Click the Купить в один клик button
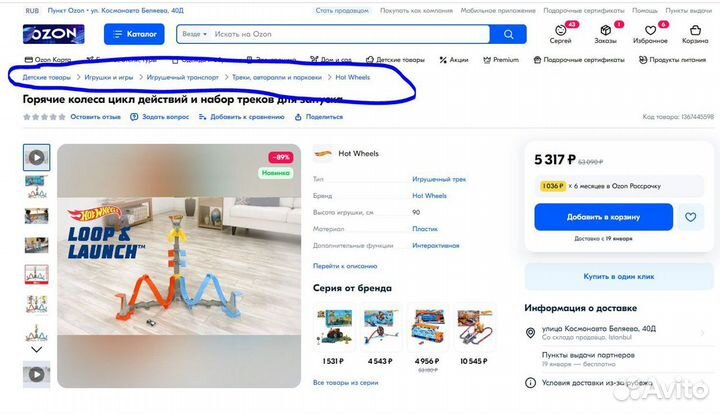The width and height of the screenshot is (720, 414). (619, 276)
